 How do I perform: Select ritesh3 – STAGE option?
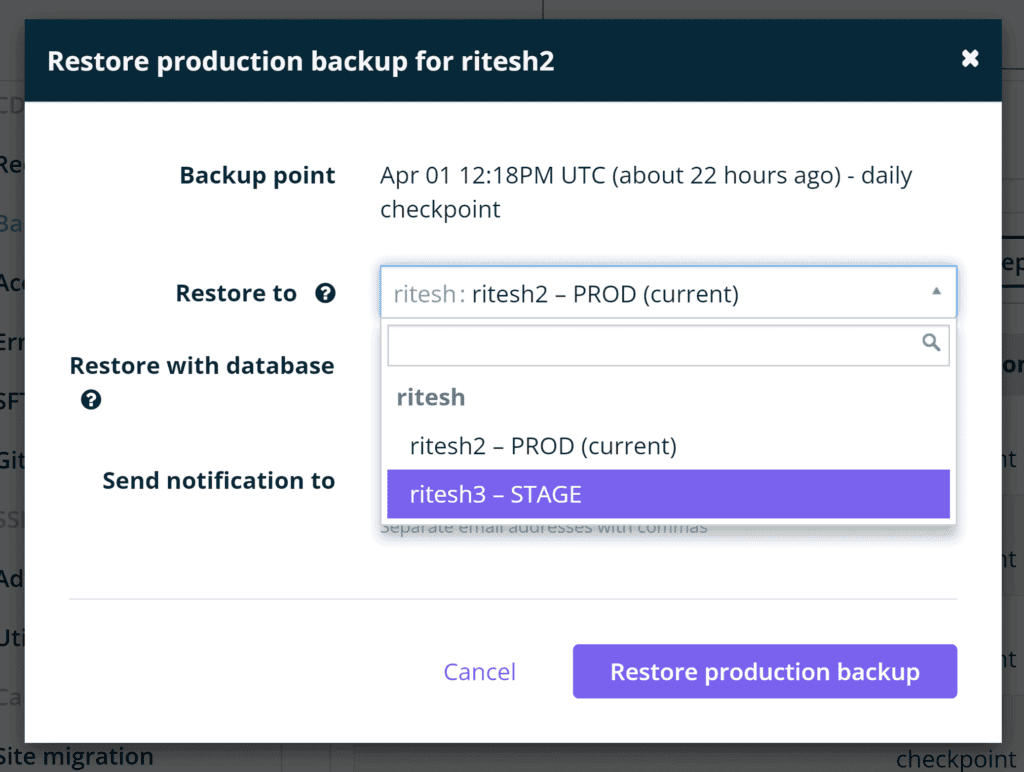coord(668,494)
